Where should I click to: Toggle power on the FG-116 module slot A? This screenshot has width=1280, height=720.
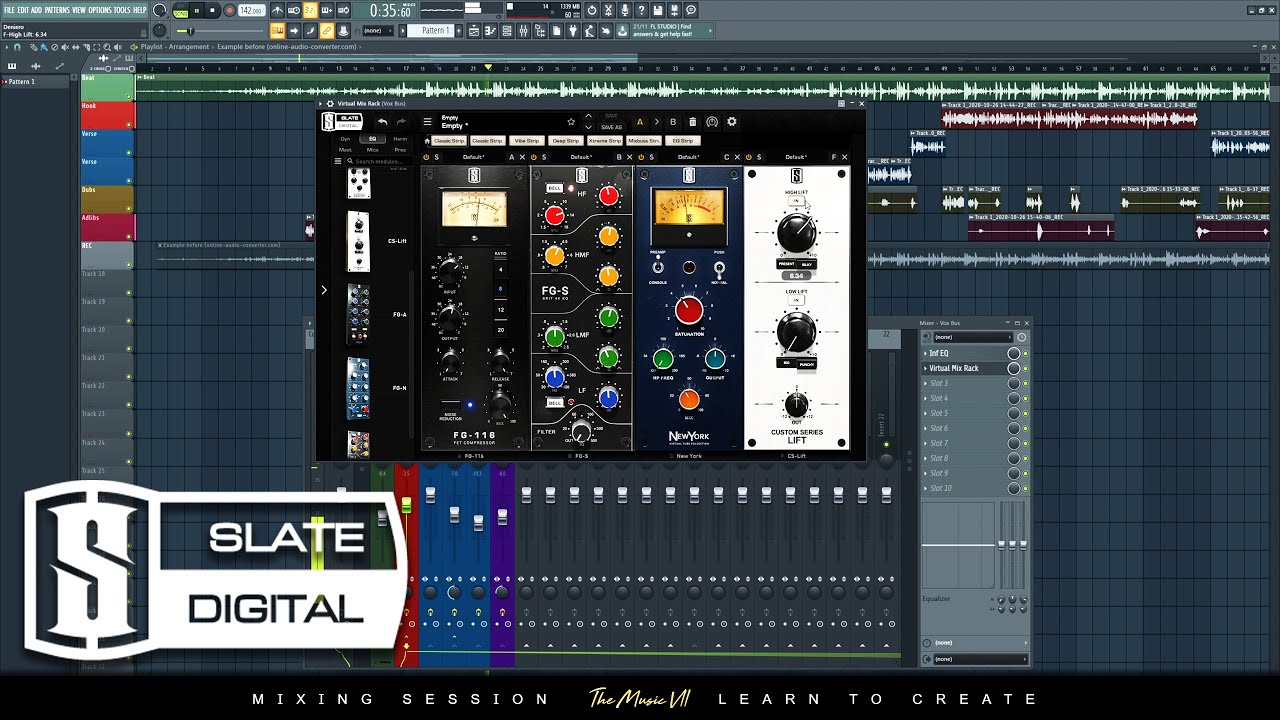425,157
